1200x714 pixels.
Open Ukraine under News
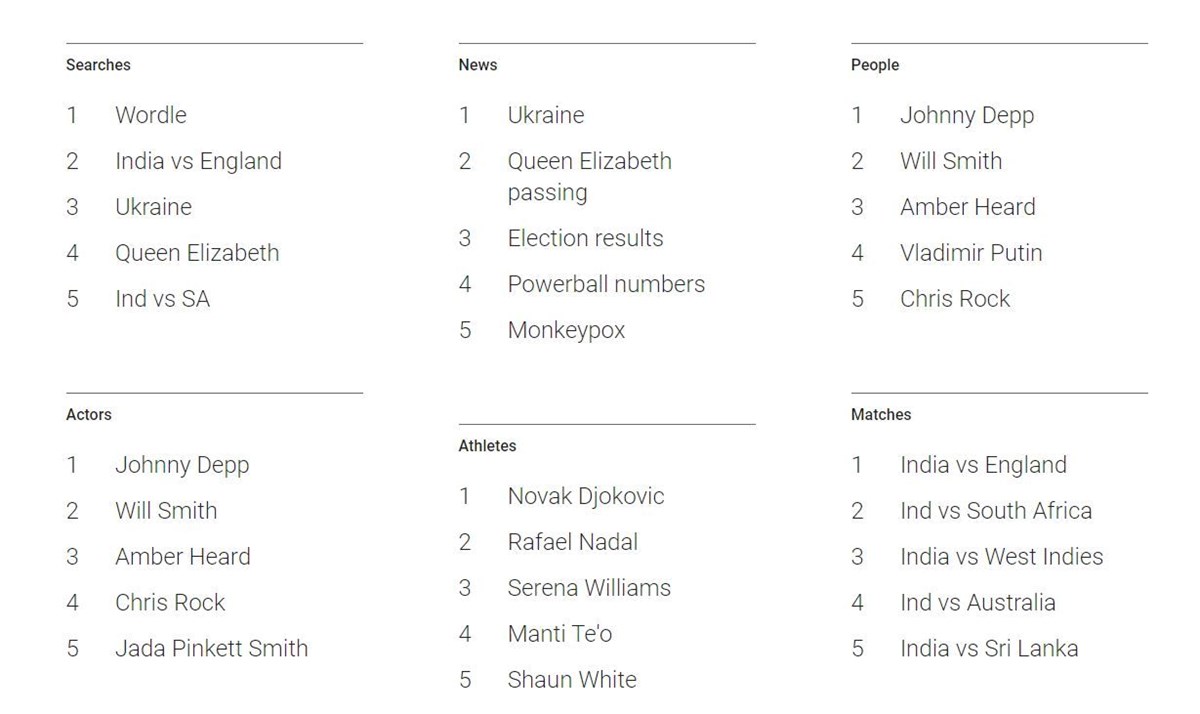[x=546, y=115]
